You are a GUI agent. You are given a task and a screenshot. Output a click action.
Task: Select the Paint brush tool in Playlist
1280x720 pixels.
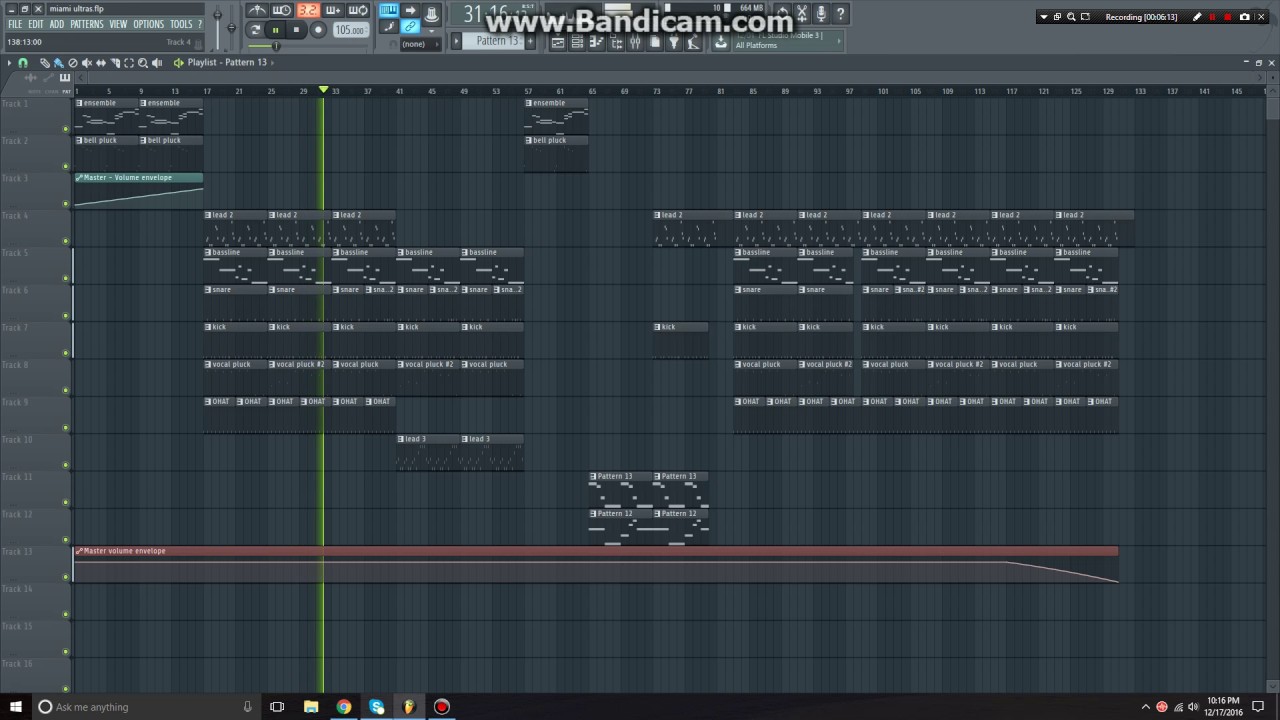59,63
